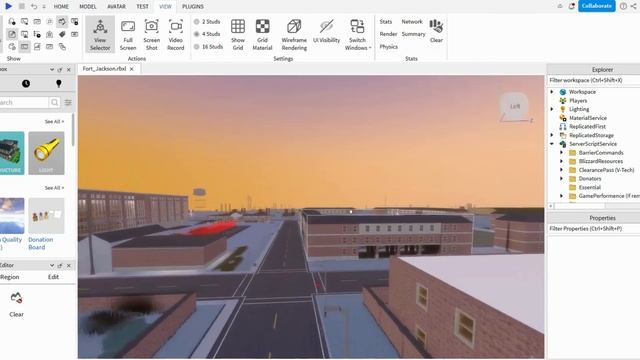640x360 pixels.
Task: Select the 16 Studs grid option
Action: [209, 47]
